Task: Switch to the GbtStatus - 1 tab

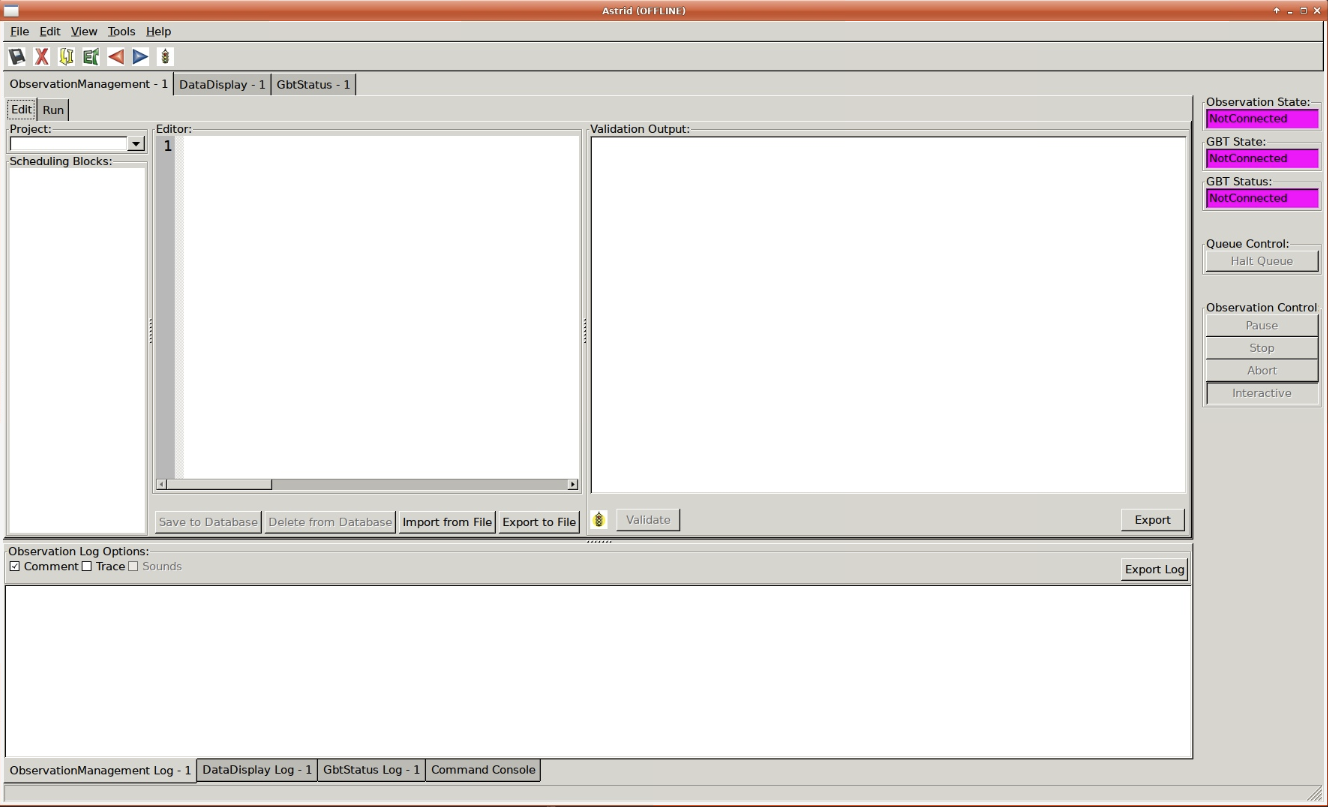Action: point(314,85)
